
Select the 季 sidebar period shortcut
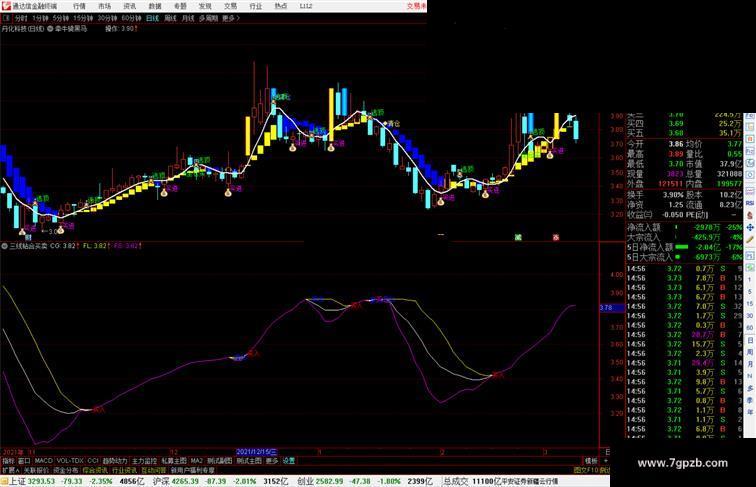pos(750,400)
